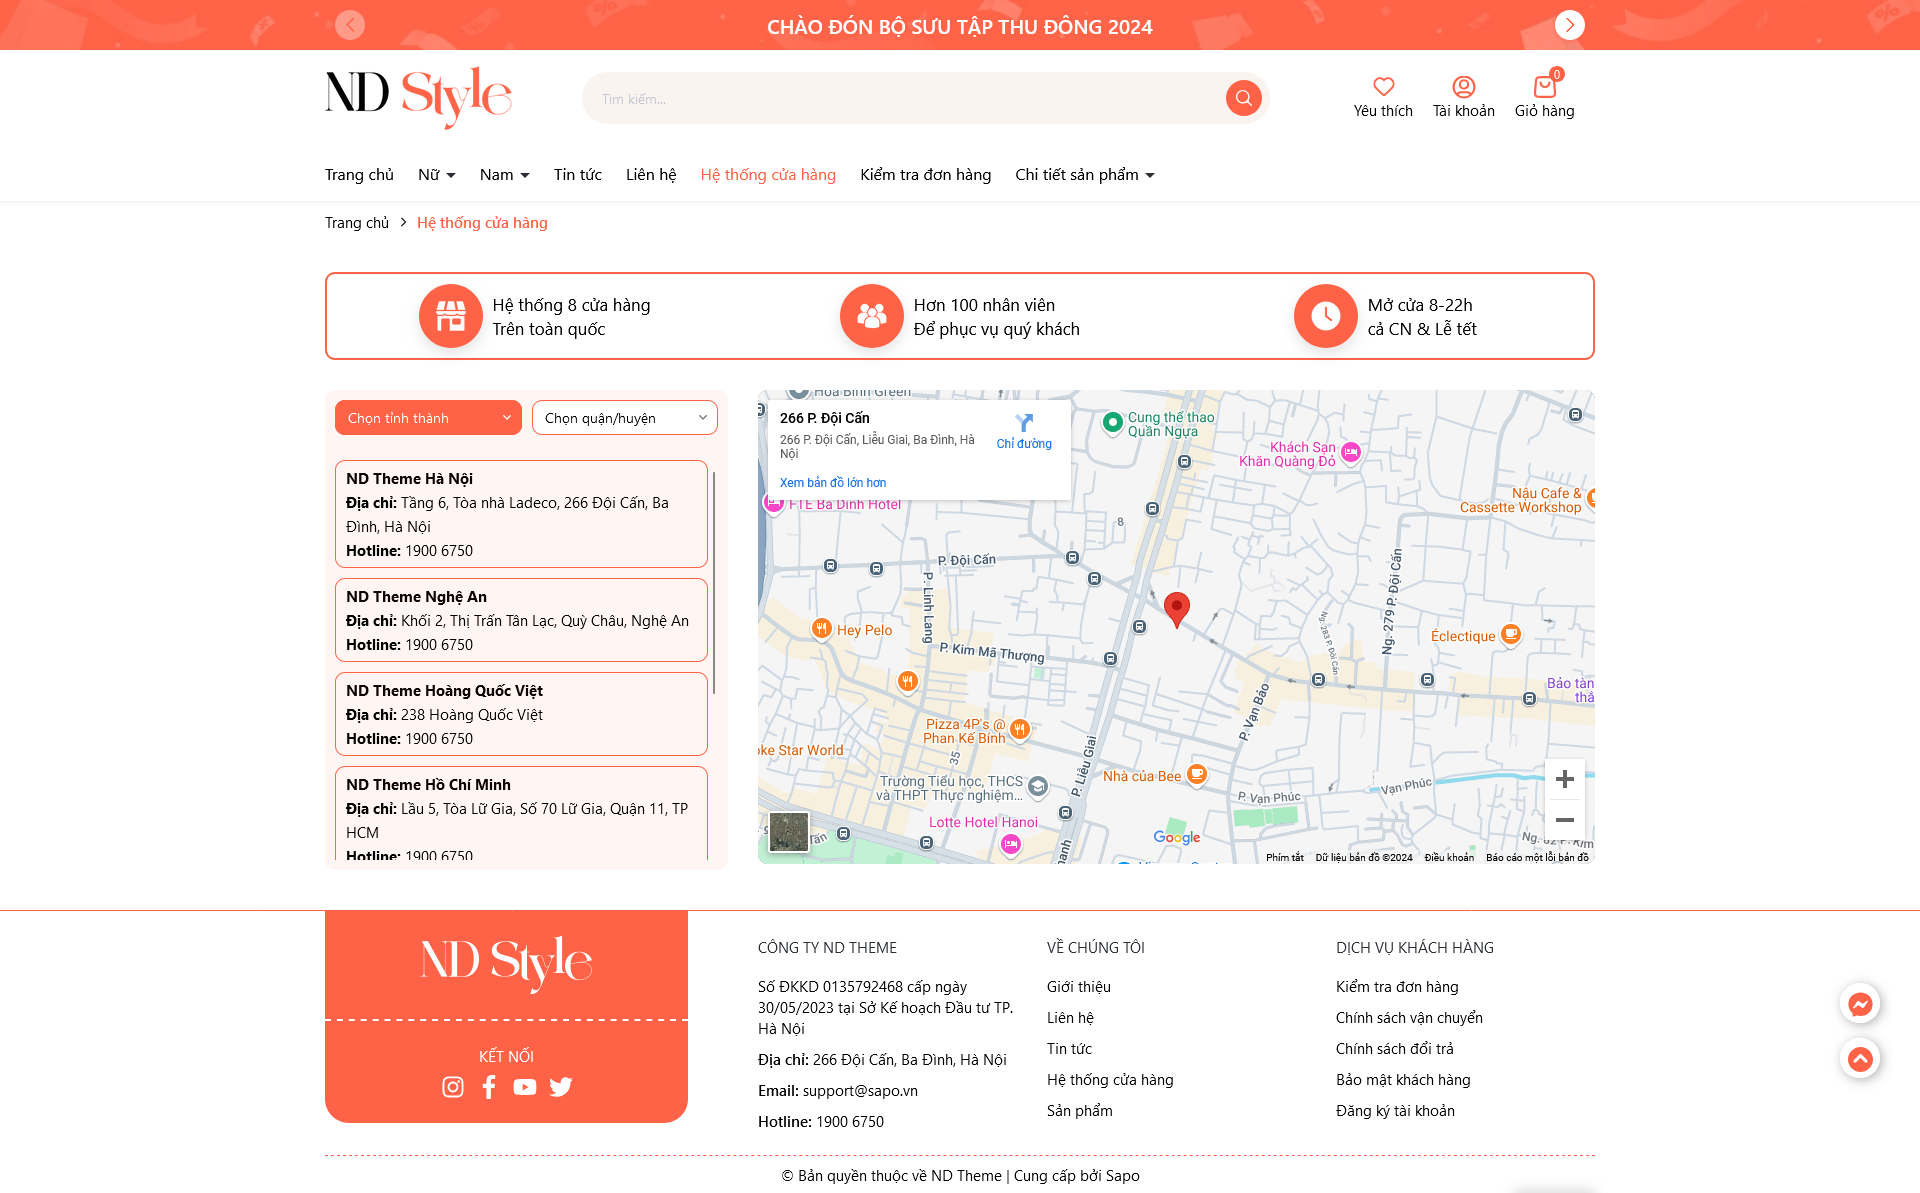Click the Trang chủ breadcrumb link
The image size is (1920, 1193).
[357, 223]
